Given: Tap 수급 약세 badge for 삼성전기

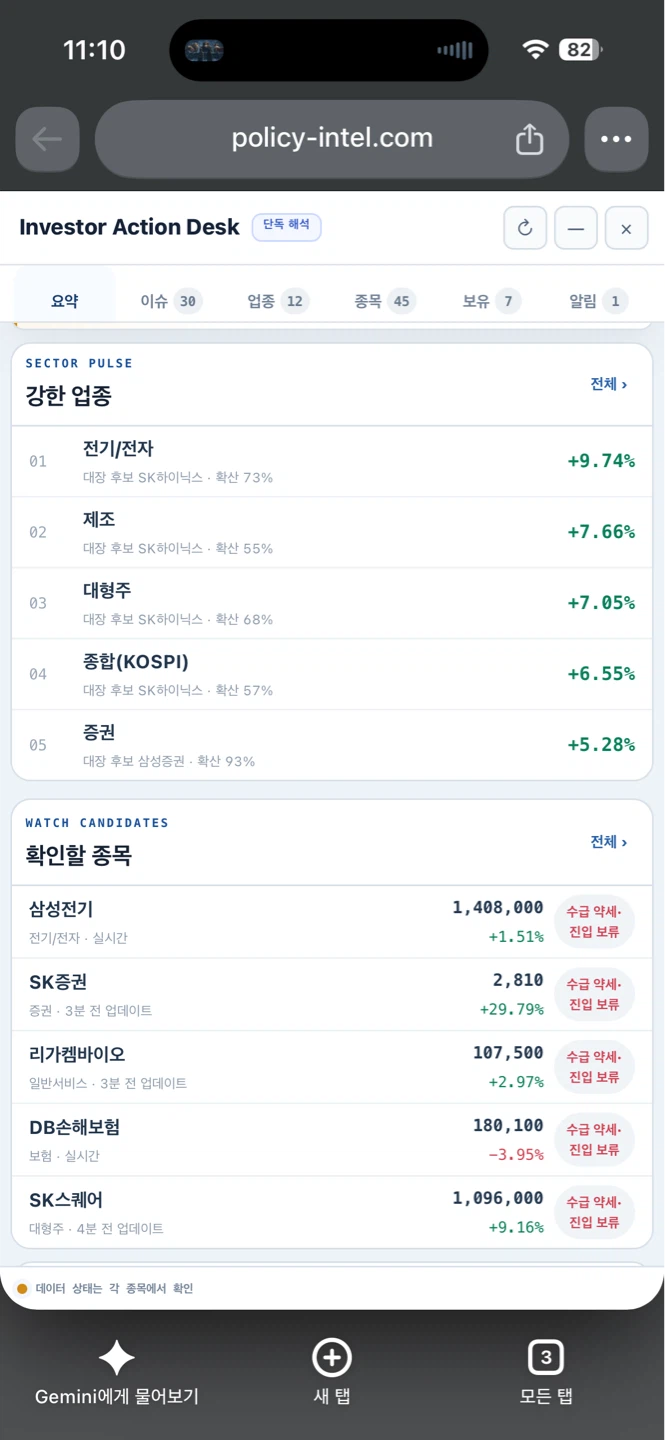Looking at the screenshot, I should pos(594,922).
